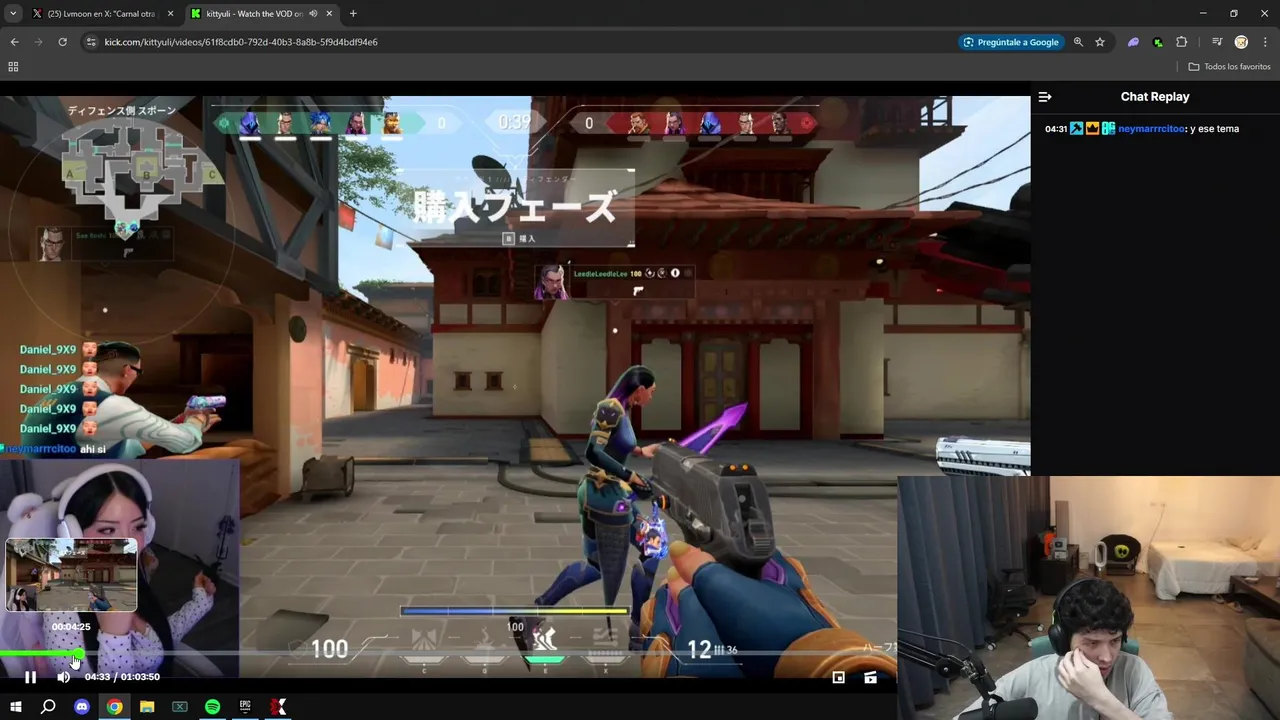Open the media controls playlist icon
The width and height of the screenshot is (1280, 720).
(x=1217, y=42)
